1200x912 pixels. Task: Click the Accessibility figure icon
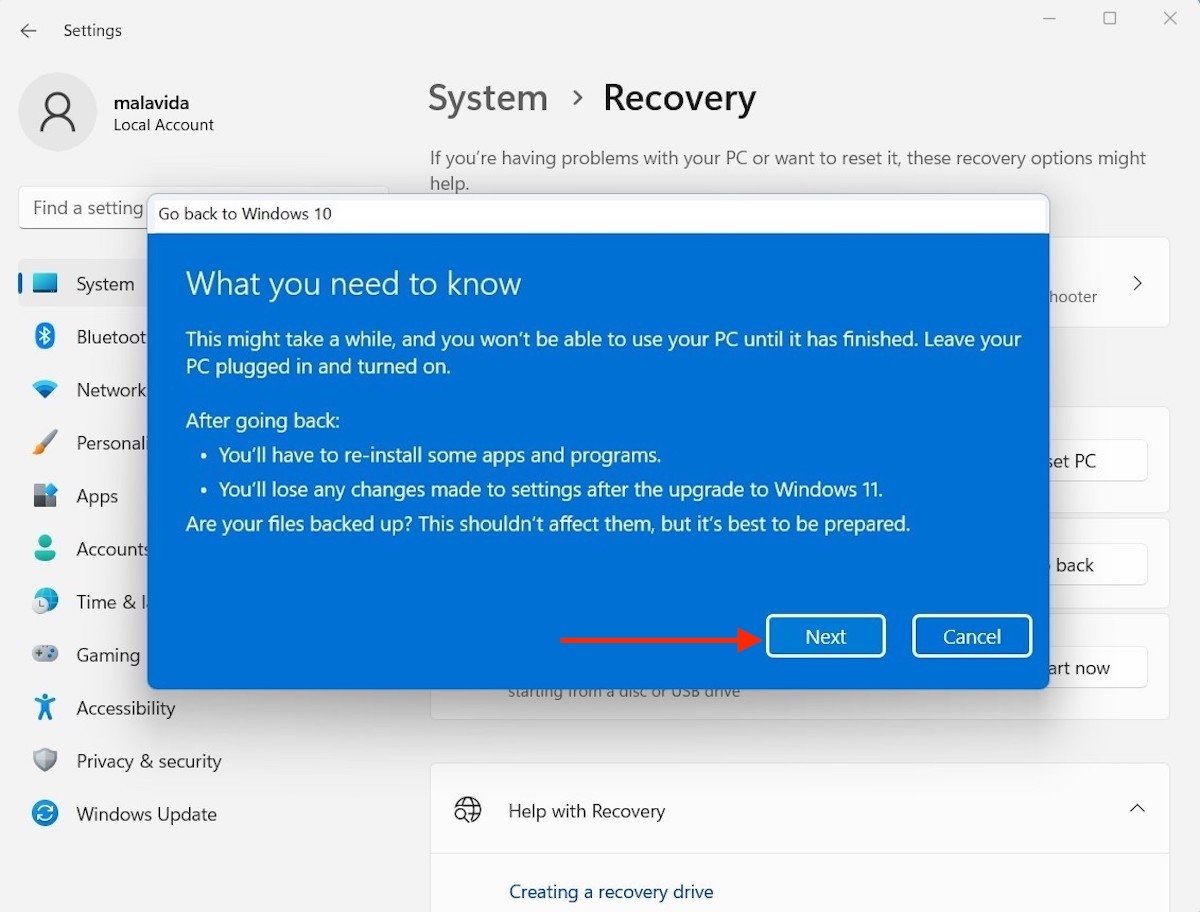45,708
